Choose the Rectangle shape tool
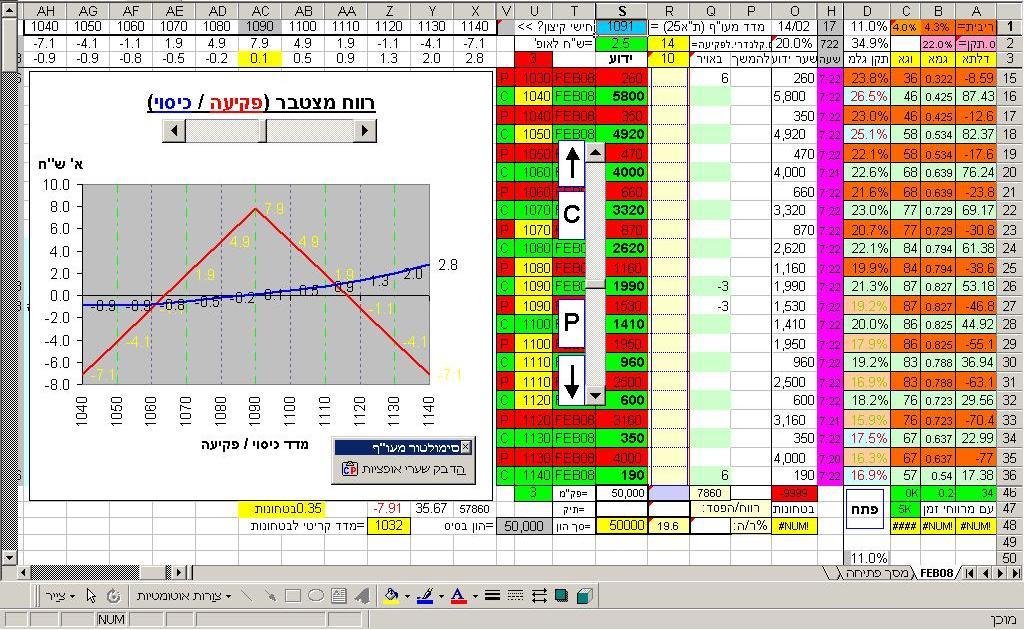Image resolution: width=1024 pixels, height=630 pixels. (x=293, y=595)
